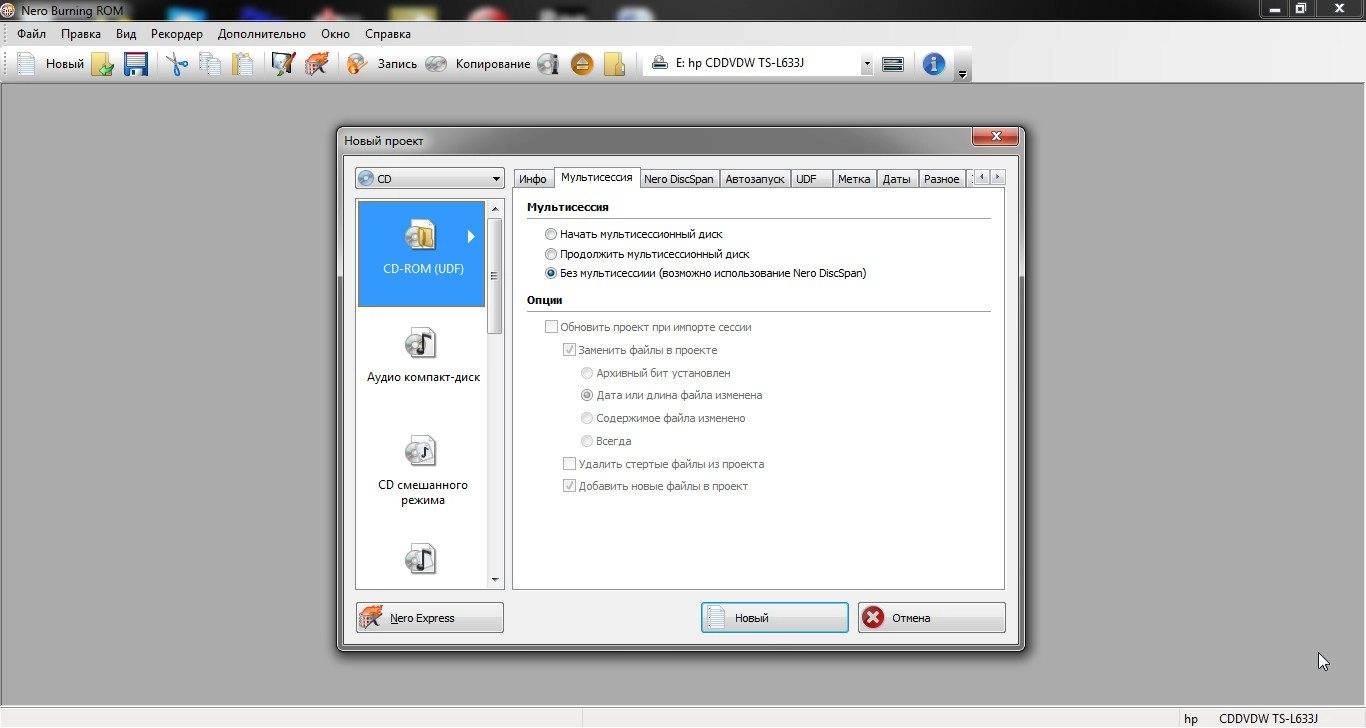Open Nero CoverDesigner icon with brush
Image resolution: width=1366 pixels, height=728 pixels.
point(284,64)
